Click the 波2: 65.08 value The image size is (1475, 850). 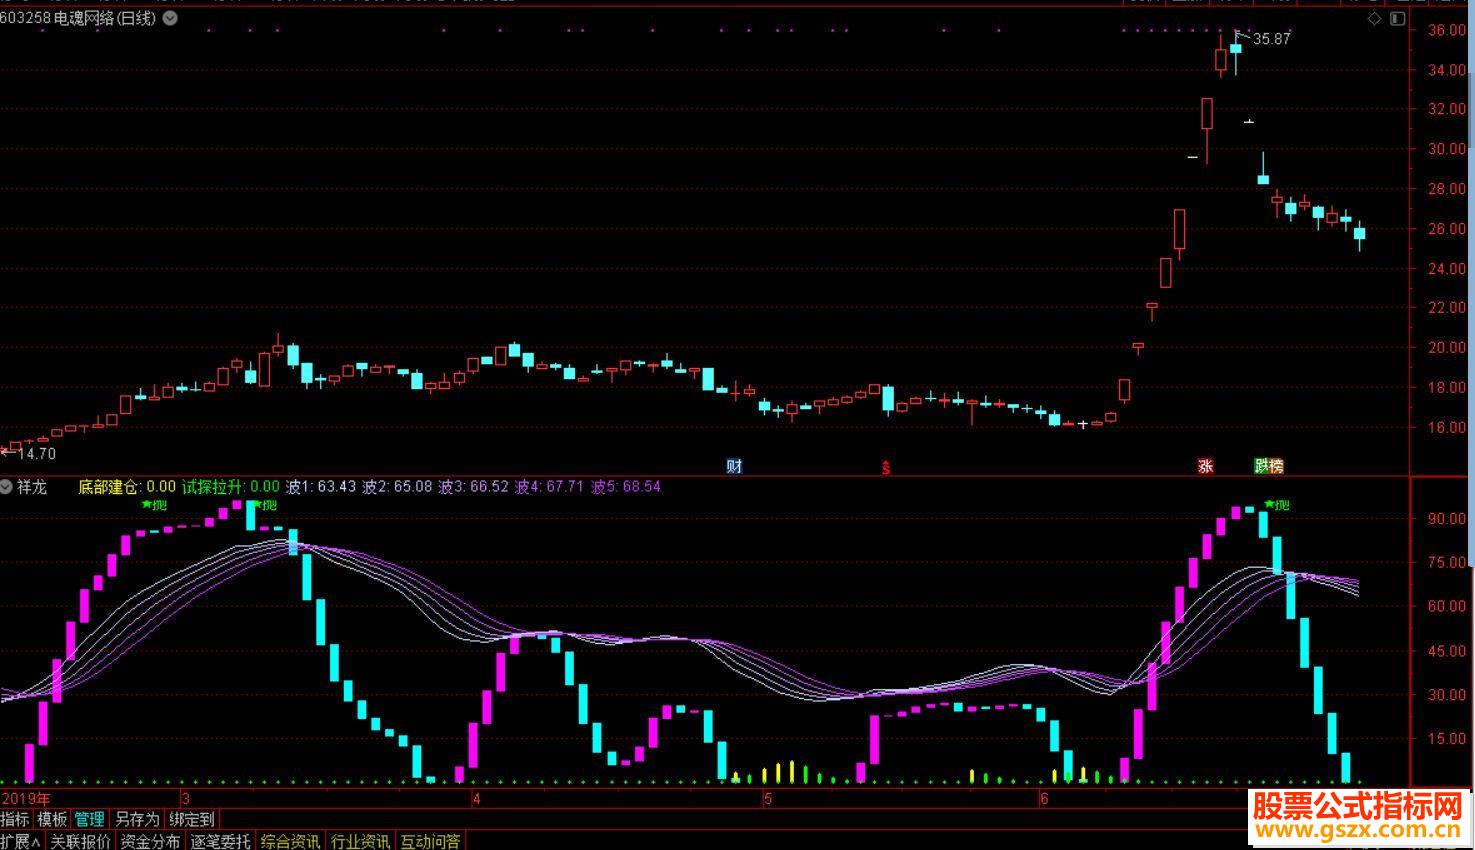coord(397,487)
